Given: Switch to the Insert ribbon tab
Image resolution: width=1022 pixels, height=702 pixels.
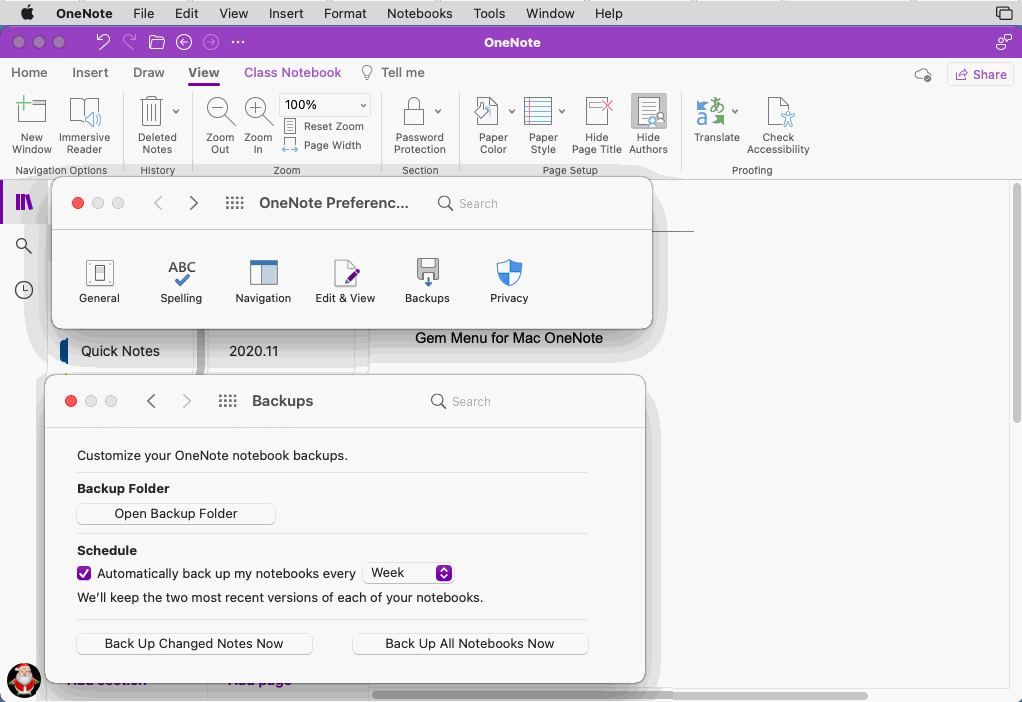Looking at the screenshot, I should point(91,72).
